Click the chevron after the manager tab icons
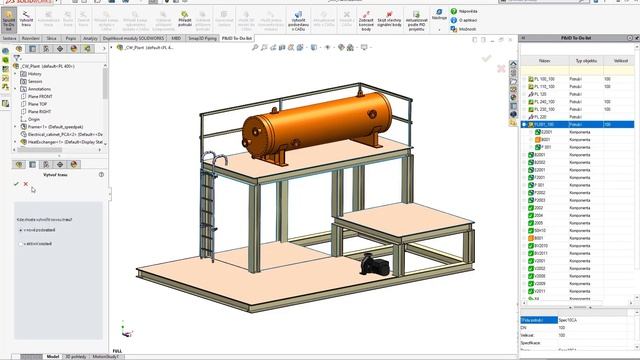The width and height of the screenshot is (640, 360). [x=104, y=49]
